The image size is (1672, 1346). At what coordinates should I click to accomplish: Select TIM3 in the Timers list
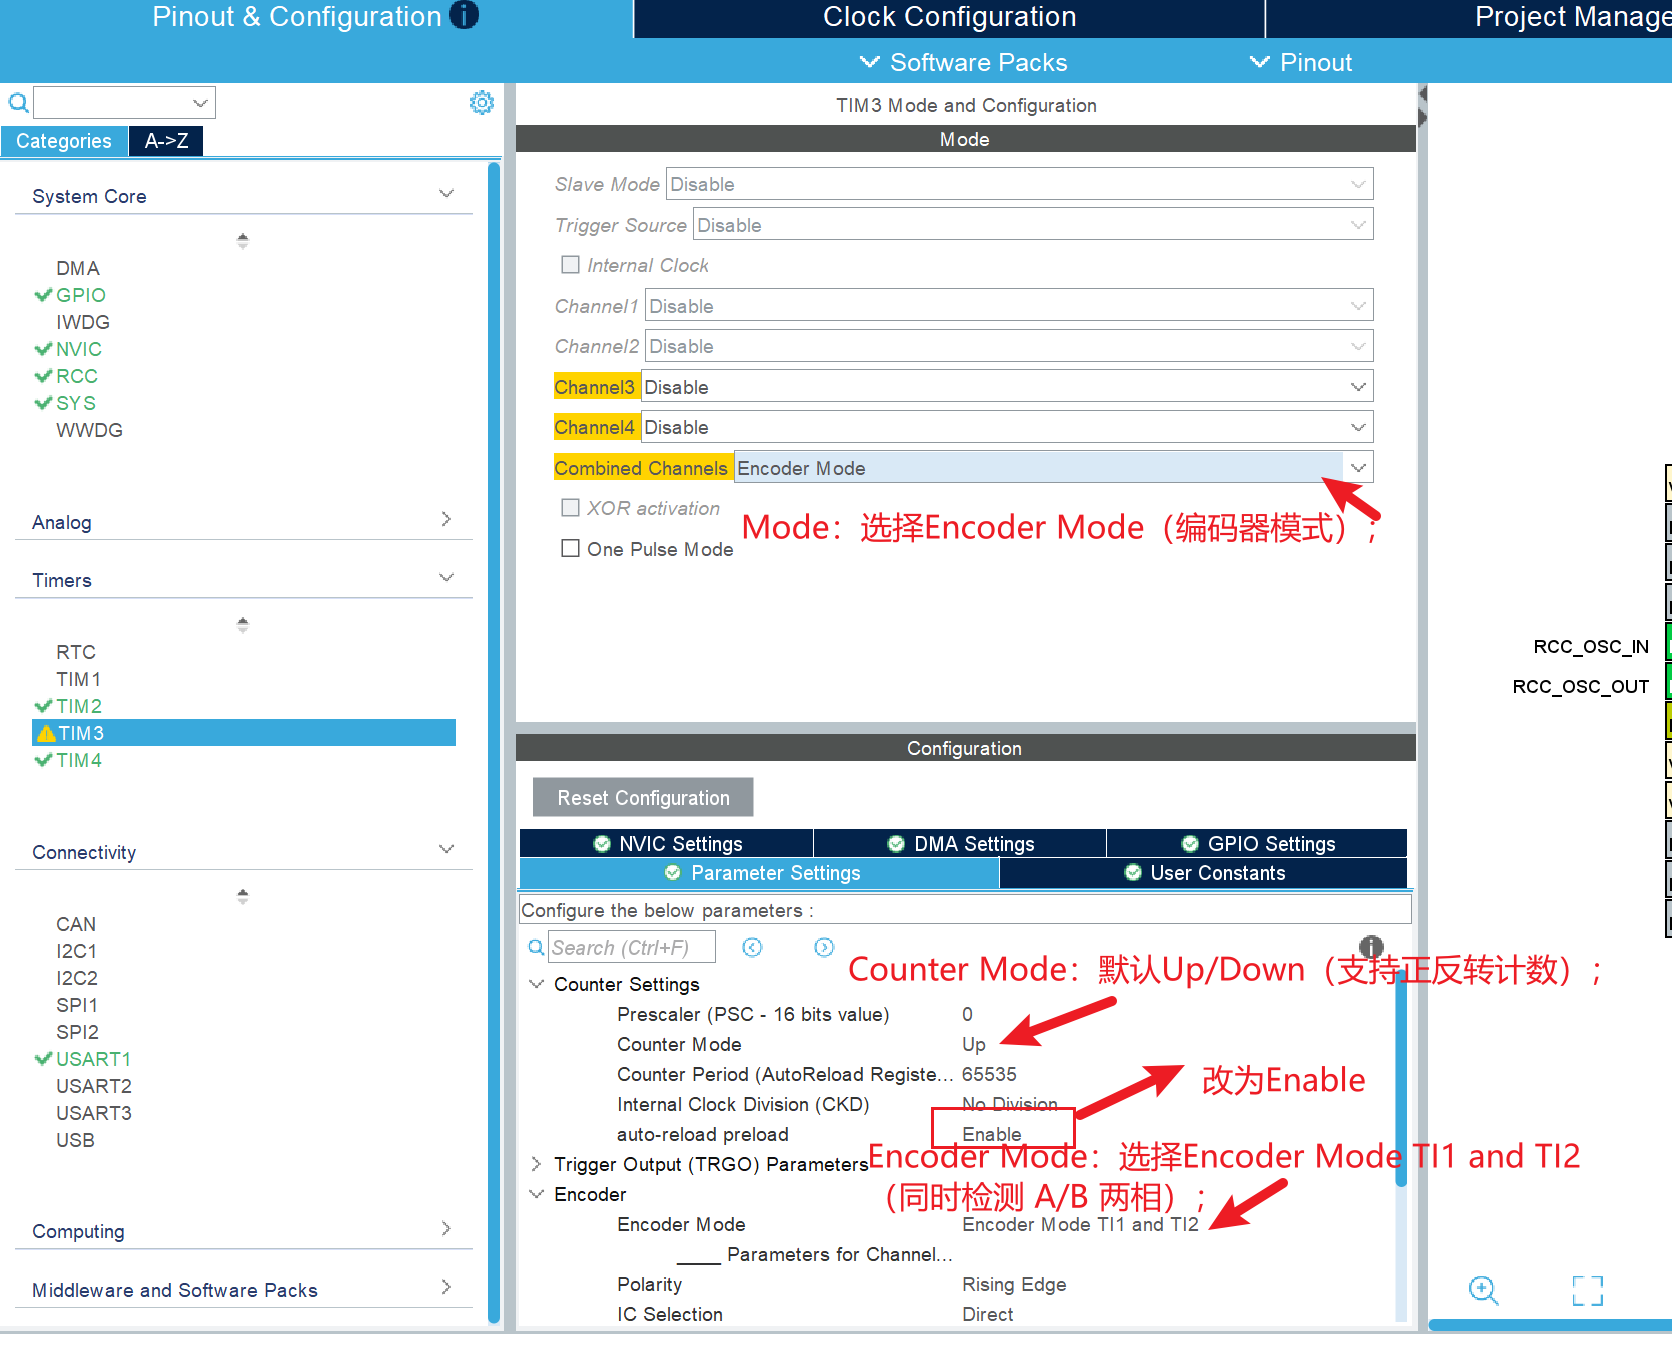tap(244, 733)
